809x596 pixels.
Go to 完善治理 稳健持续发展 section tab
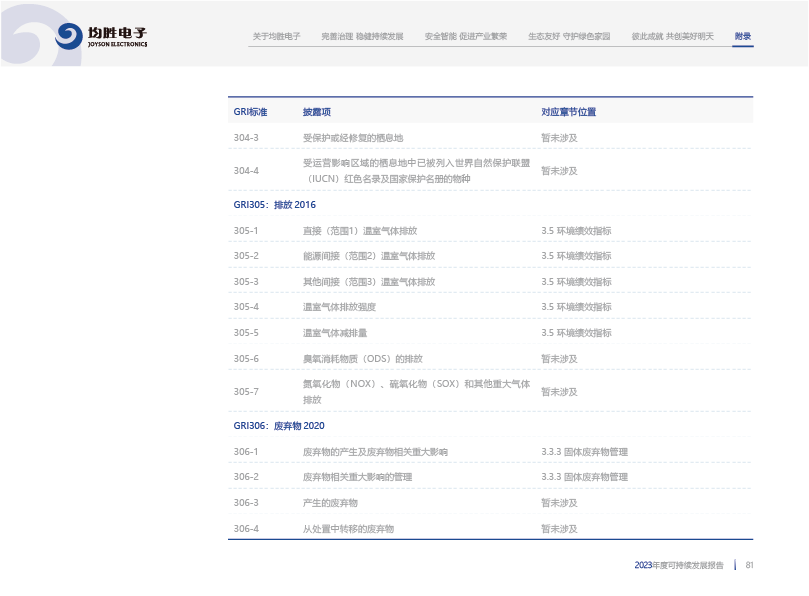(x=362, y=36)
